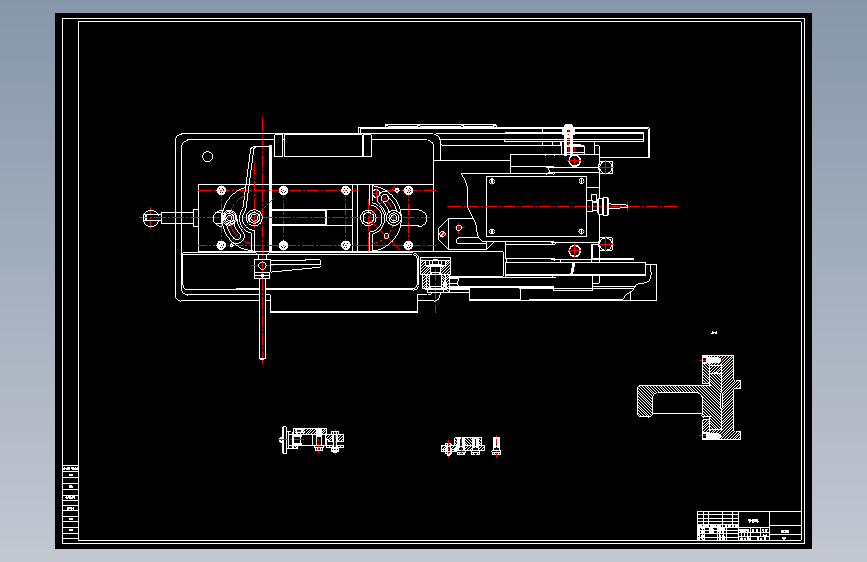Click the ball handle at the assembly's left end
Image resolution: width=867 pixels, height=562 pixels.
(x=150, y=217)
